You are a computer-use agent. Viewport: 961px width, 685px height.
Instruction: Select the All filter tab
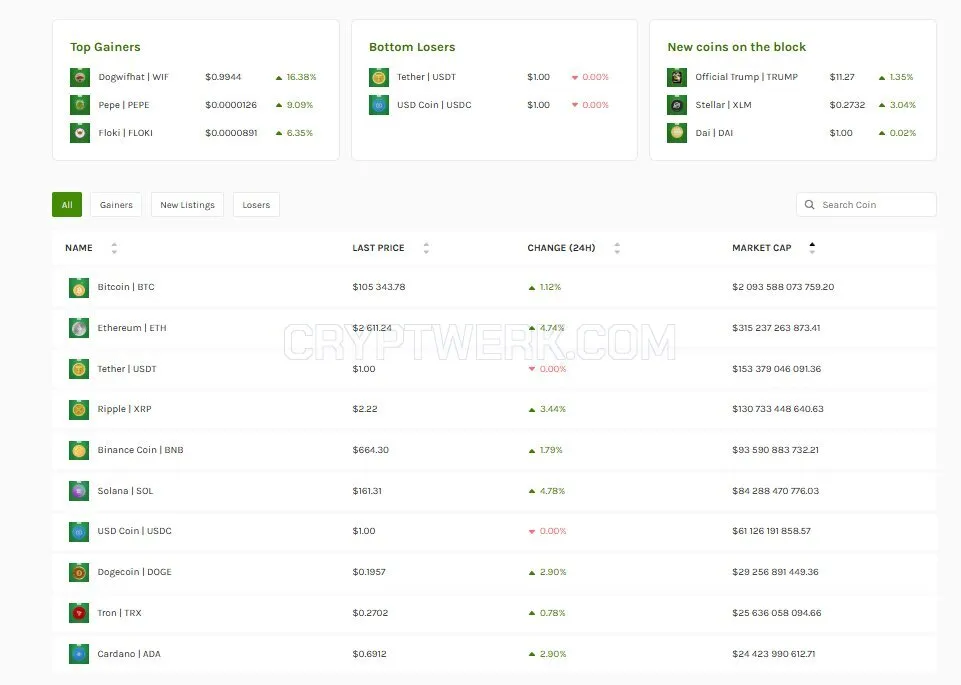[67, 205]
